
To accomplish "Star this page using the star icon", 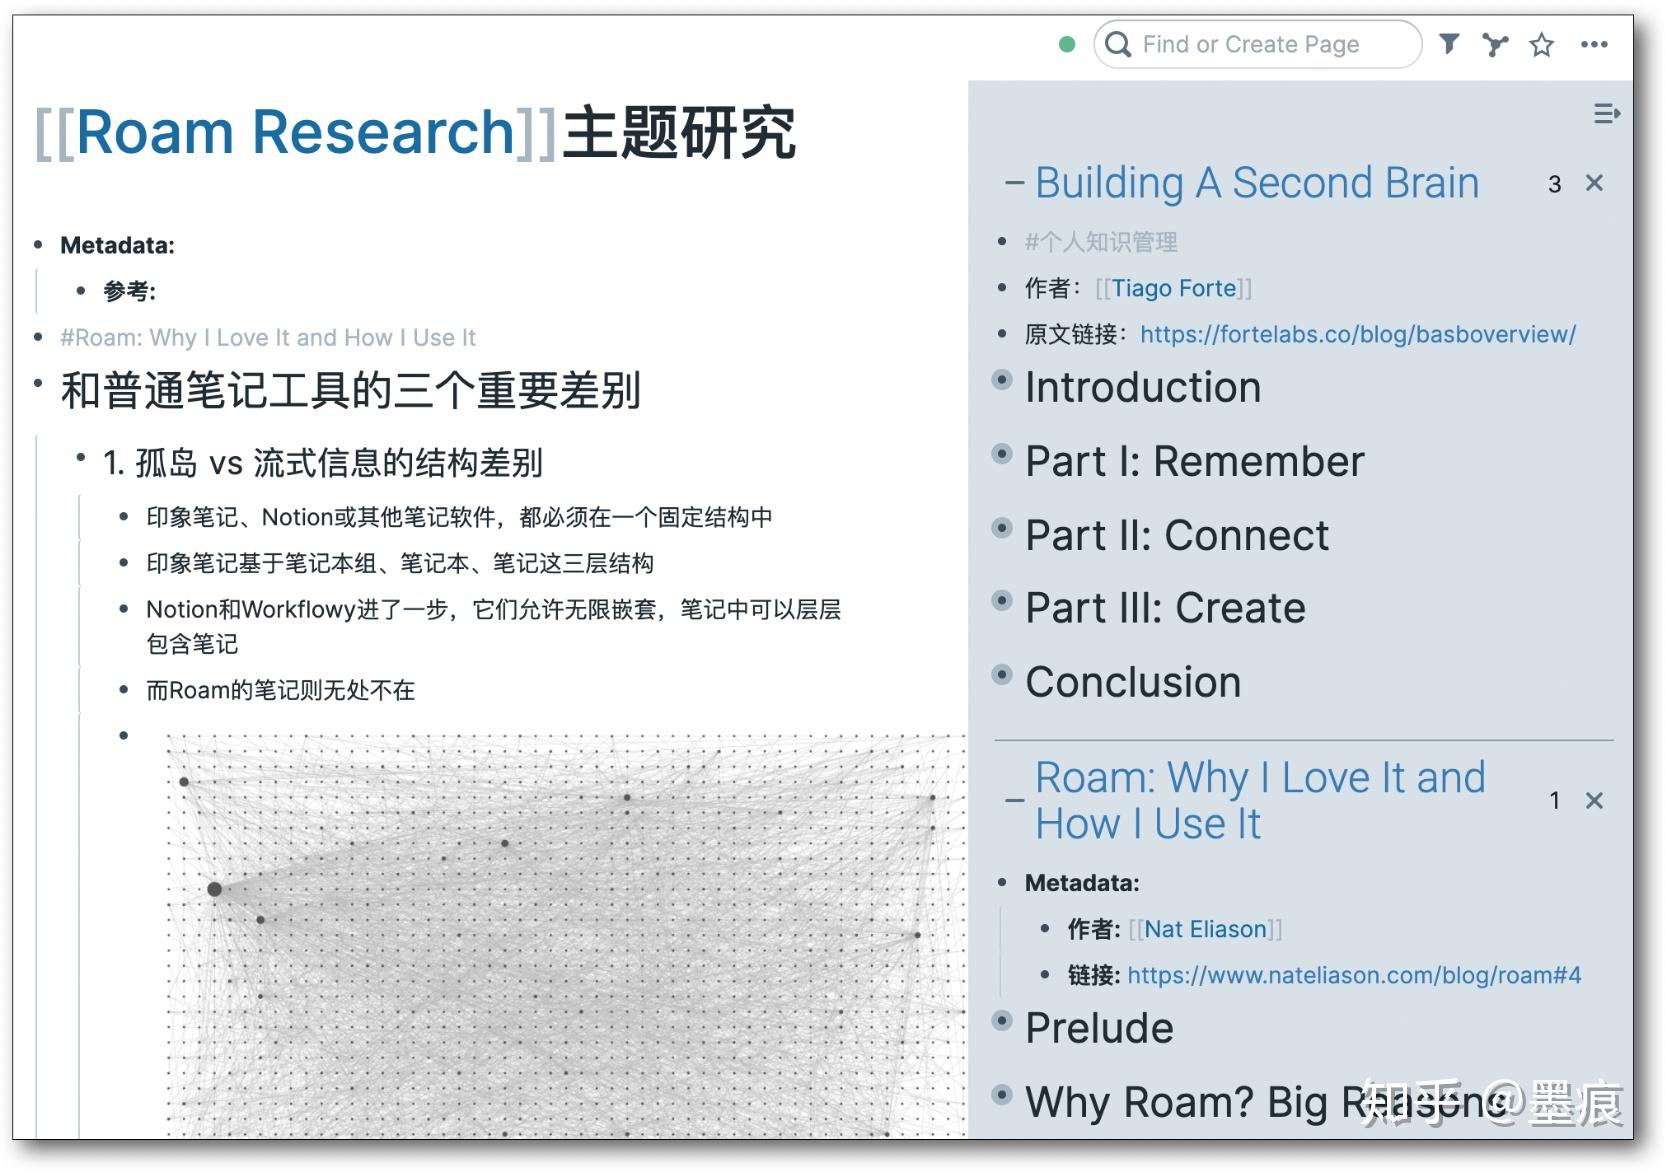I will [1541, 44].
